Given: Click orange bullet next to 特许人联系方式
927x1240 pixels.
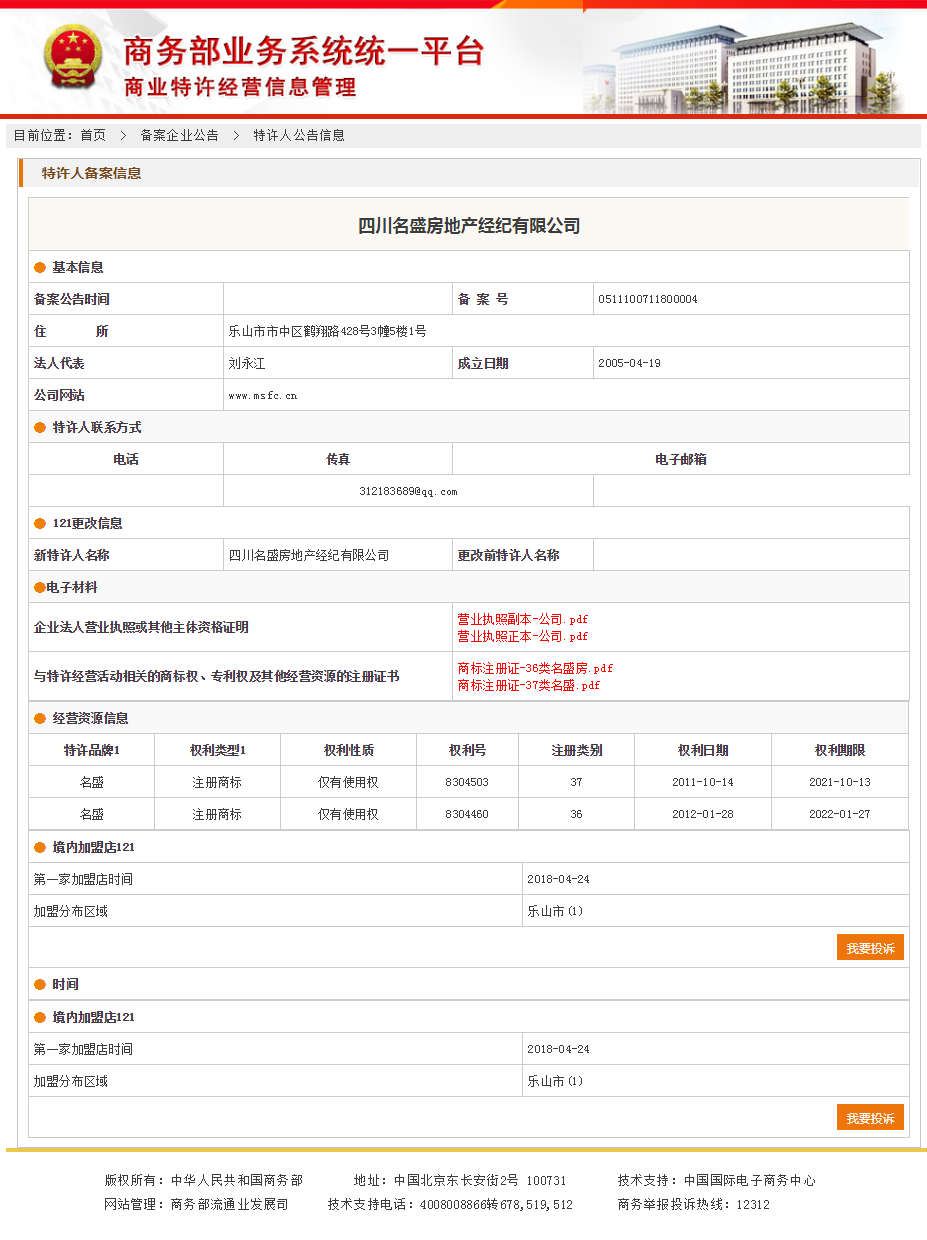Looking at the screenshot, I should point(40,427).
